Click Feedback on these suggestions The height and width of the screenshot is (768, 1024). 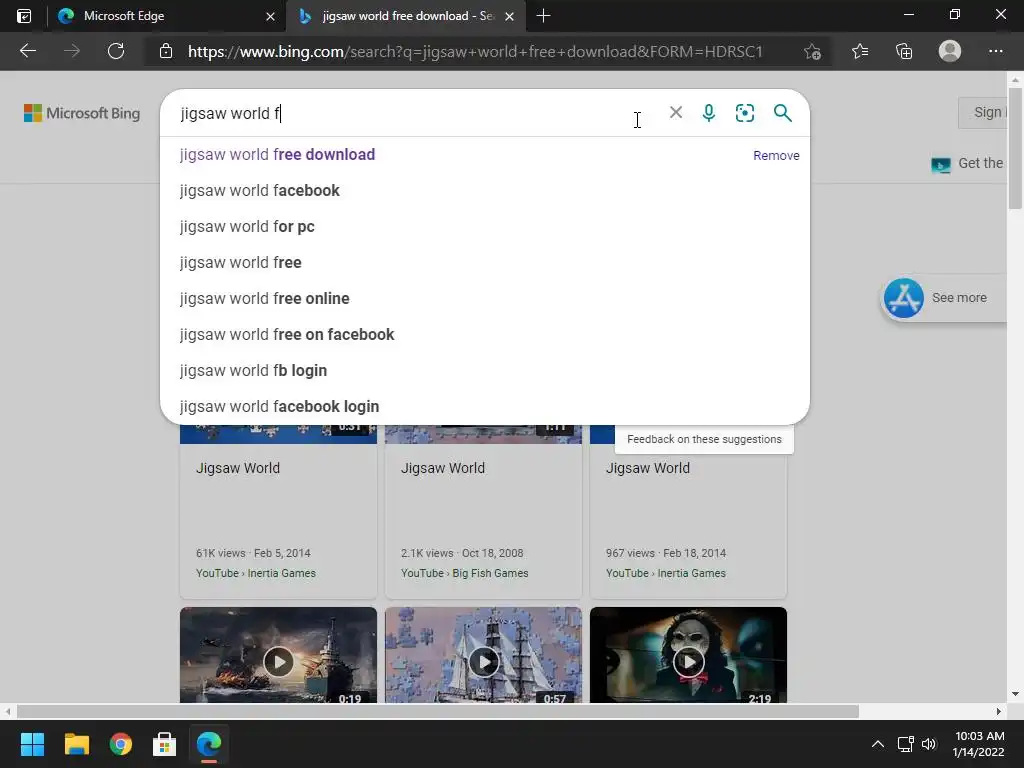(x=704, y=439)
